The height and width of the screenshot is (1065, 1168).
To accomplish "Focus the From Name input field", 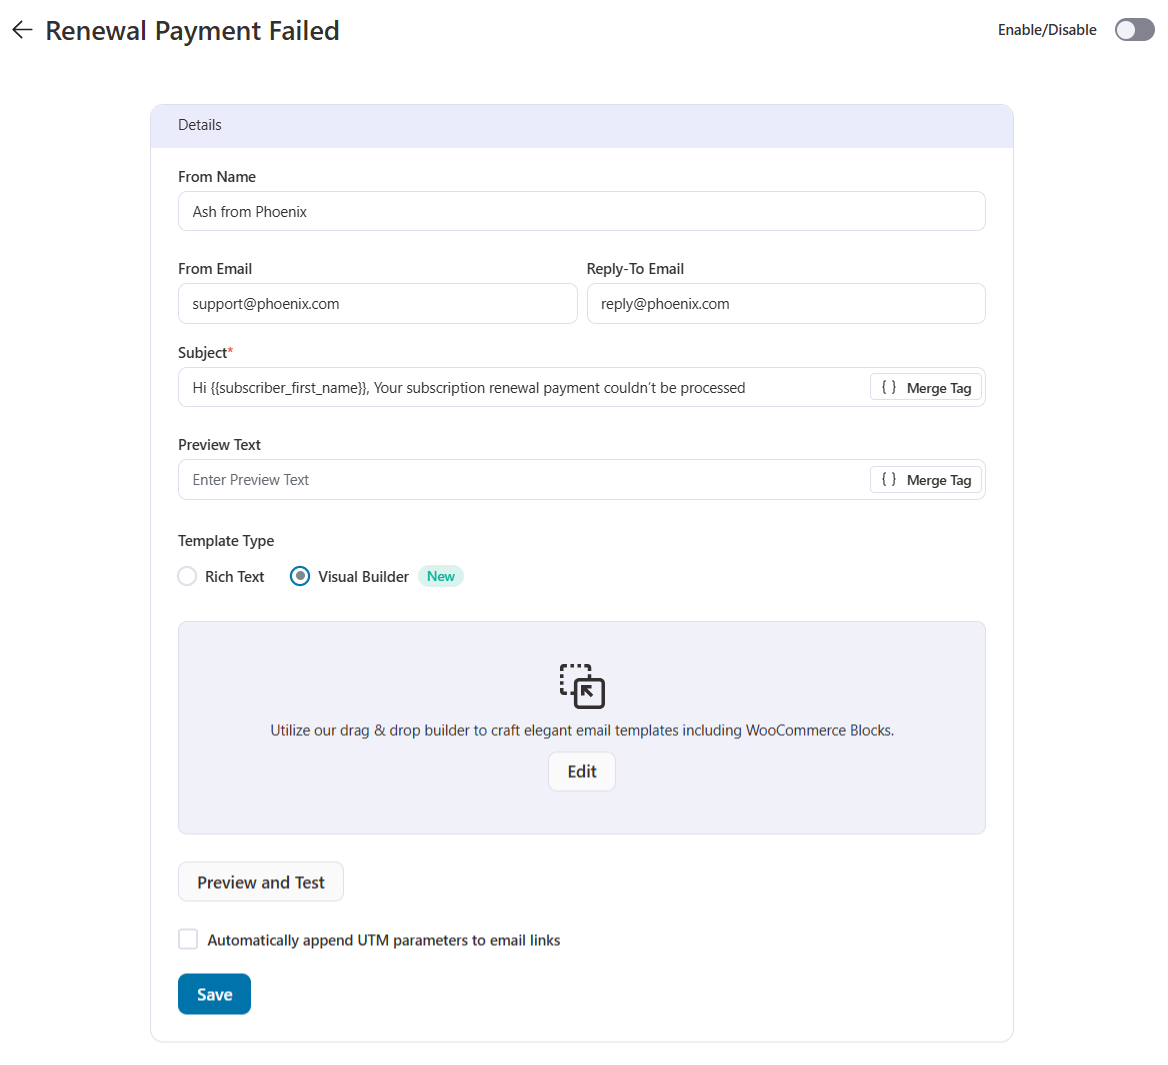I will [581, 212].
